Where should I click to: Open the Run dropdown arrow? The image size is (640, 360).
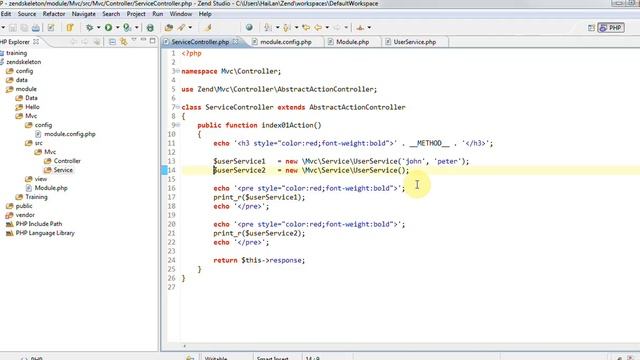pyautogui.click(x=118, y=28)
